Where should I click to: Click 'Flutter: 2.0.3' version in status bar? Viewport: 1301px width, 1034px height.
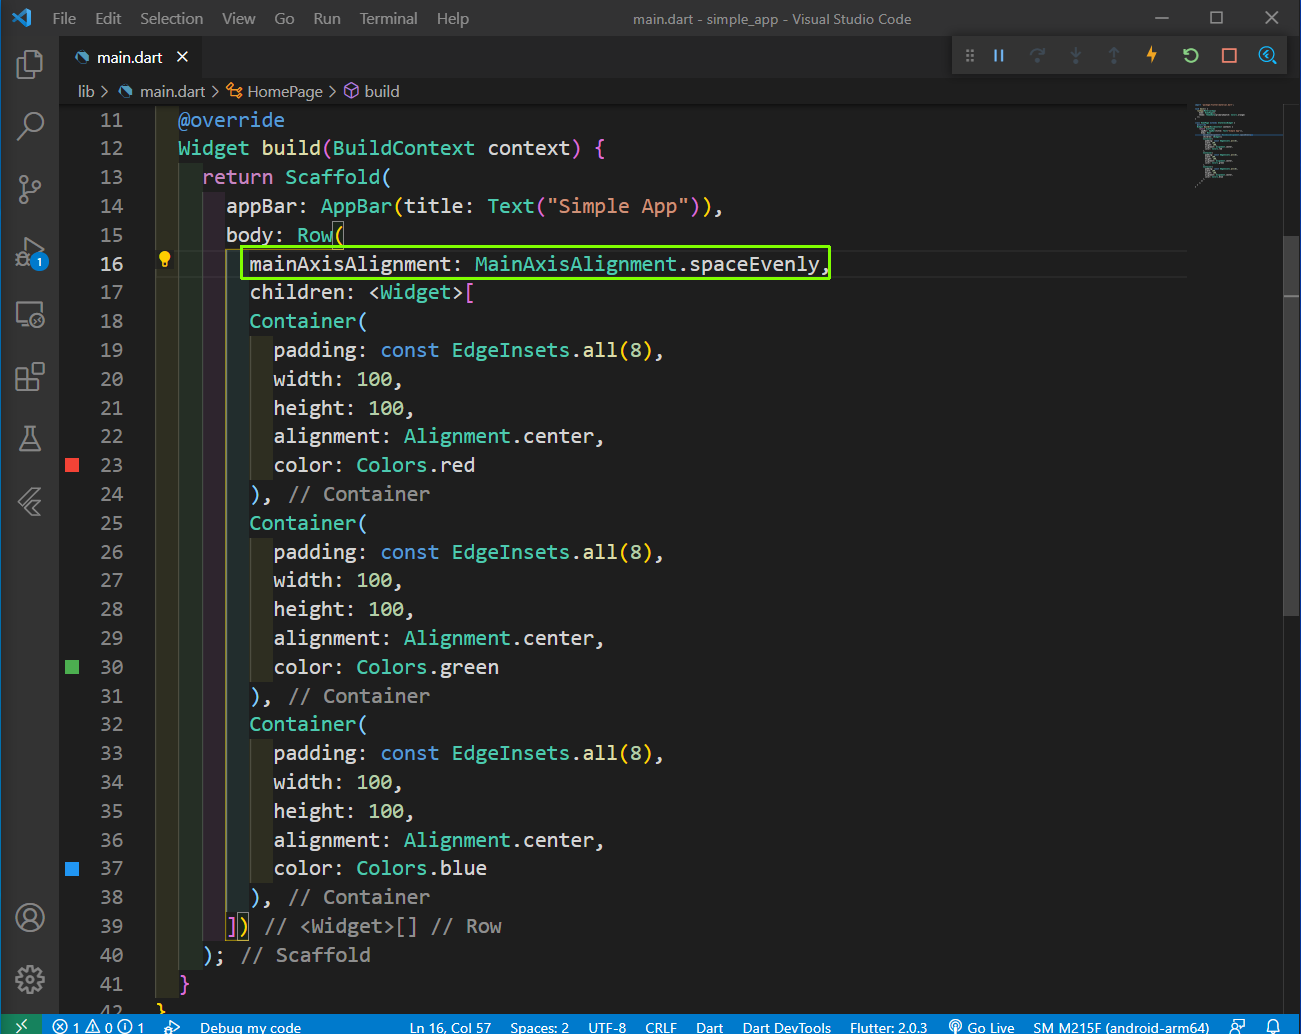pyautogui.click(x=888, y=1027)
